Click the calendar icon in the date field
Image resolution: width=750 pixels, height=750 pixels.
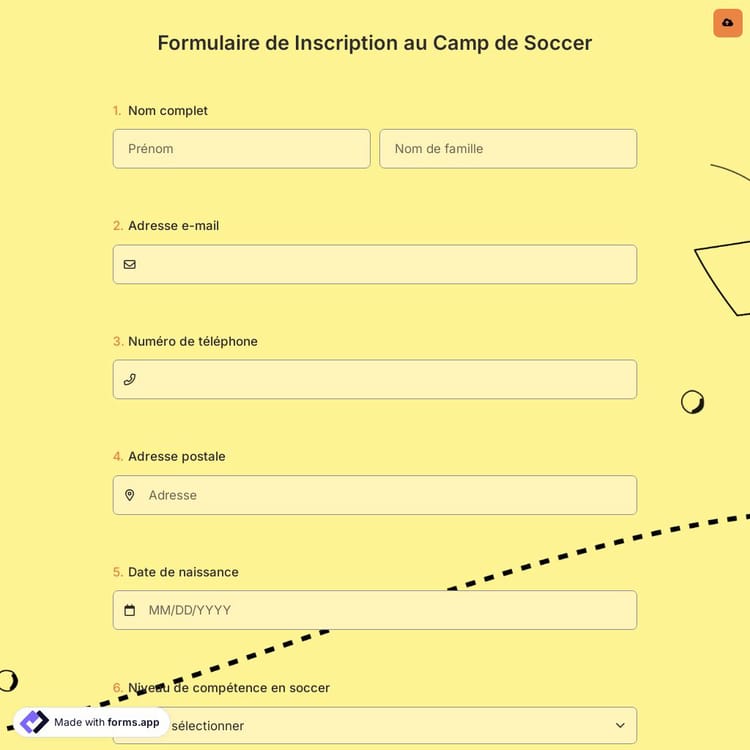(130, 610)
